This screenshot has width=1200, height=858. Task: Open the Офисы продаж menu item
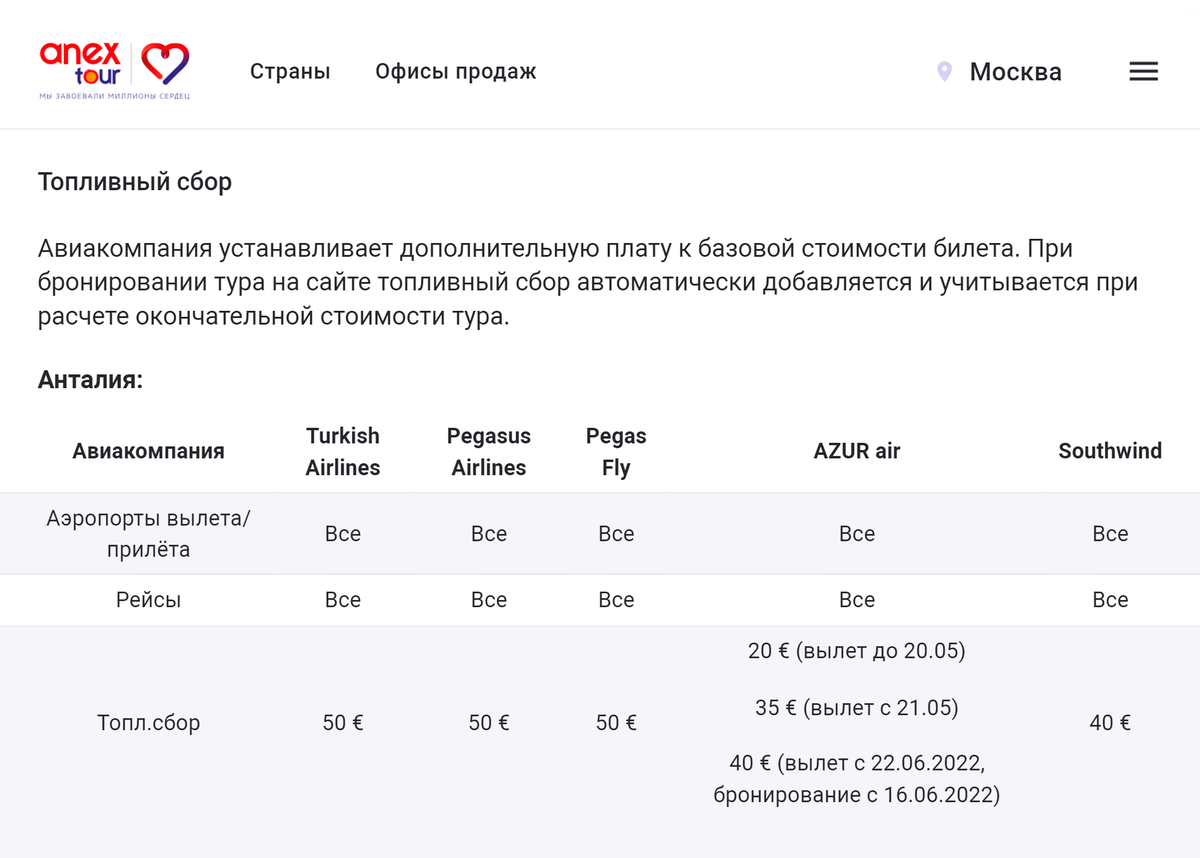point(456,72)
